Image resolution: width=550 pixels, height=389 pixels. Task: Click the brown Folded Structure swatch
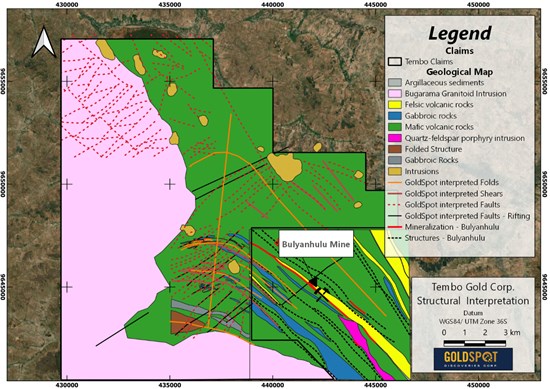pyautogui.click(x=395, y=149)
